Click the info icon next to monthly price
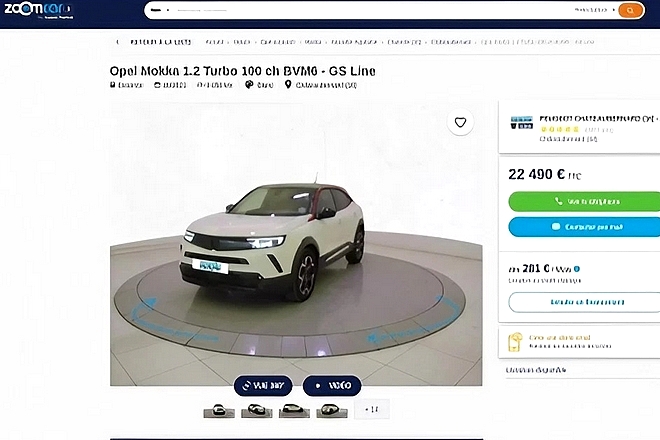This screenshot has height=440, width=660. click(577, 269)
